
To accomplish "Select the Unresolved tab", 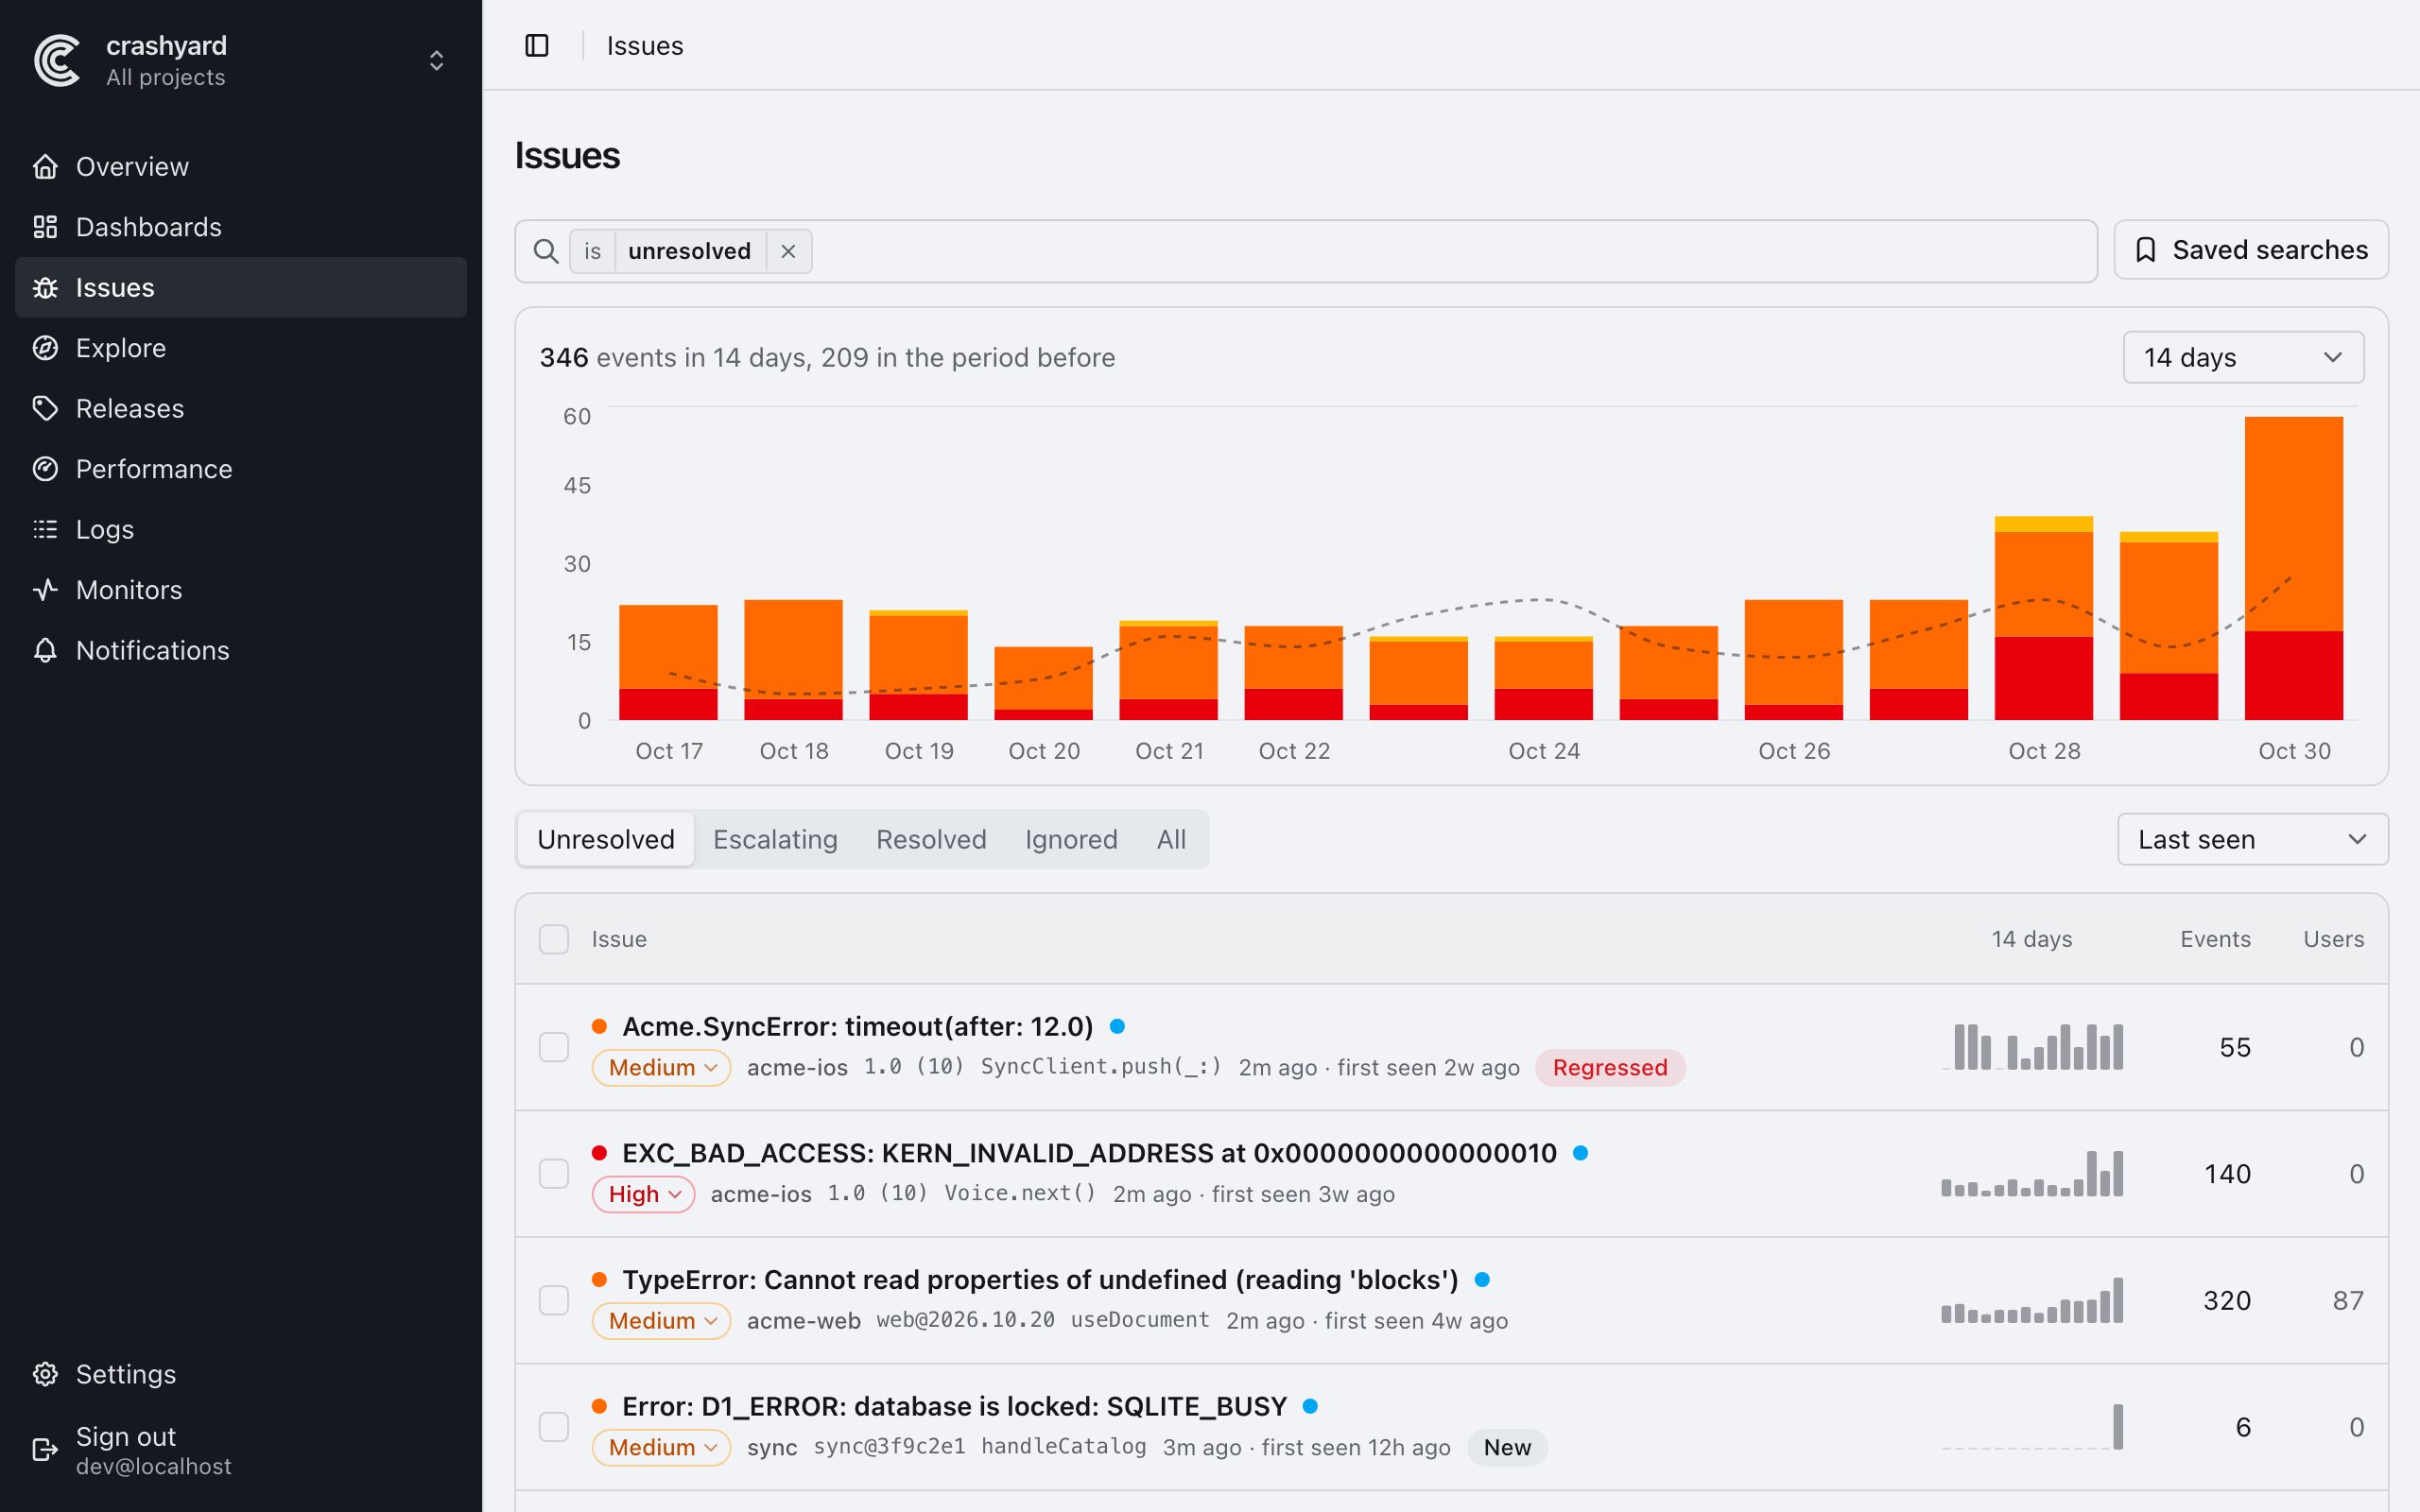I will (606, 839).
